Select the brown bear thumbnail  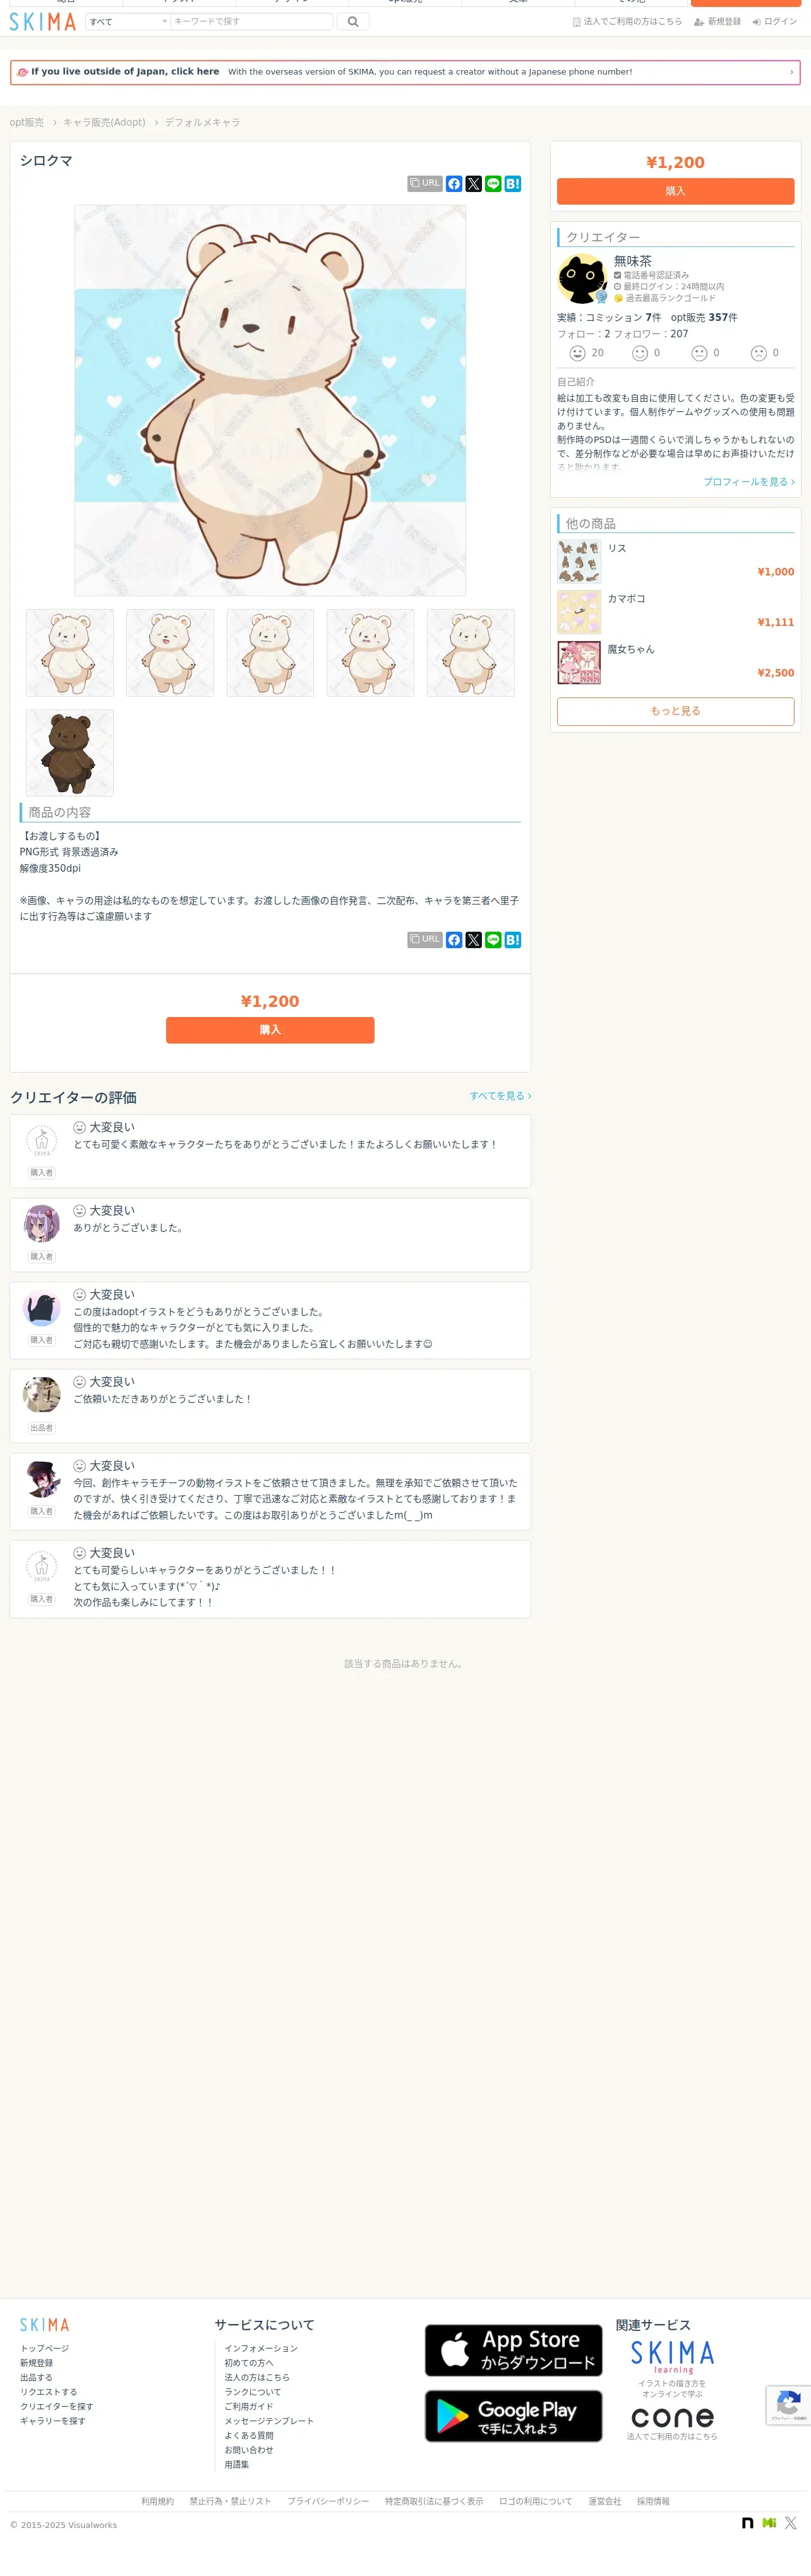[x=70, y=753]
